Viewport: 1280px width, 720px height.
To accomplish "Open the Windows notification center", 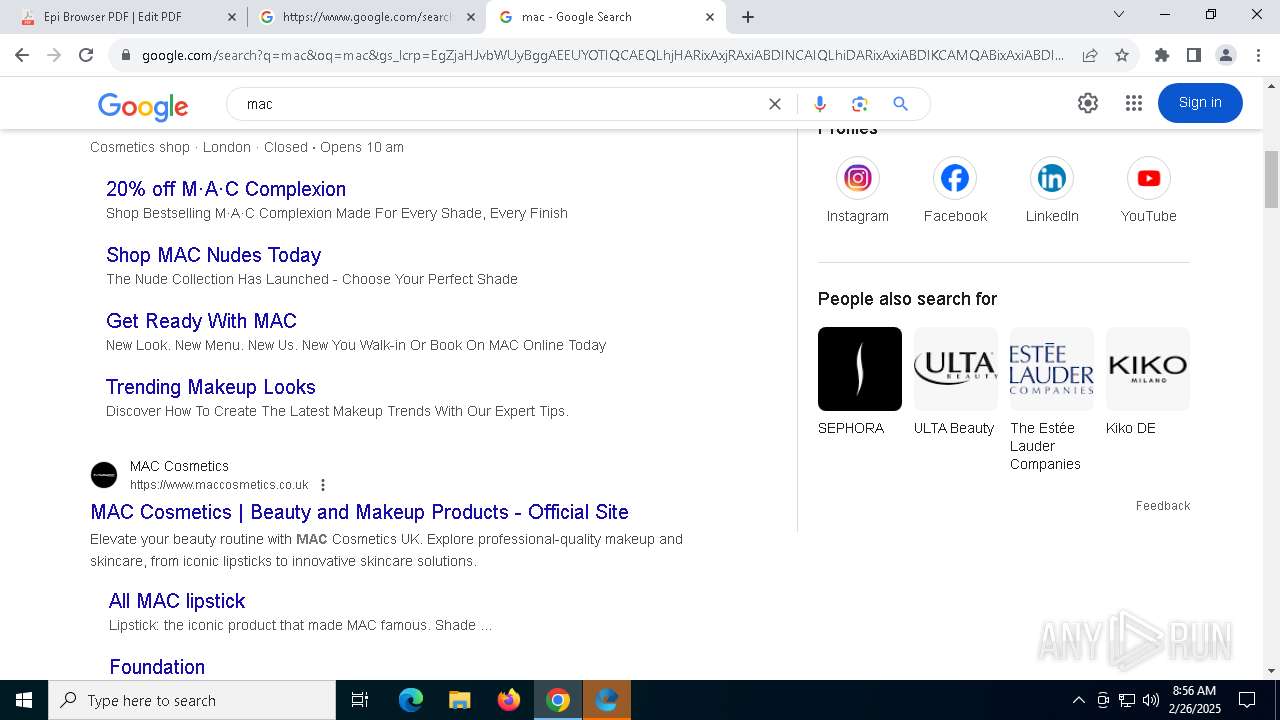I will (x=1247, y=700).
